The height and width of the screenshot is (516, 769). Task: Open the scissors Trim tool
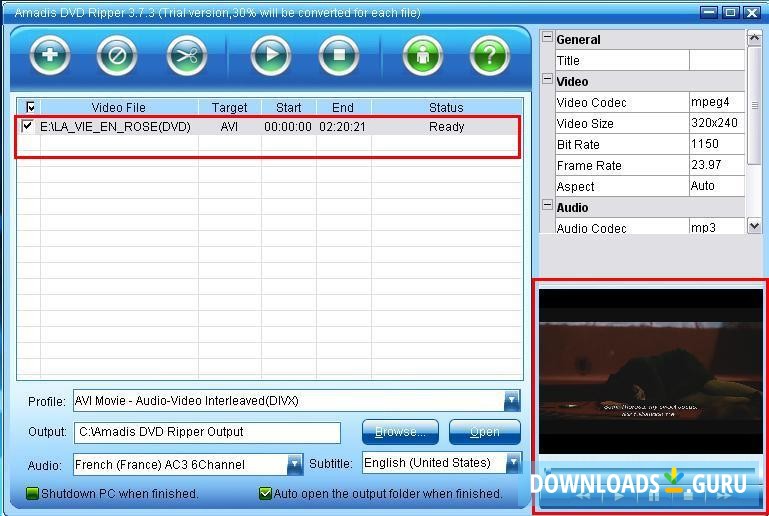pyautogui.click(x=186, y=54)
